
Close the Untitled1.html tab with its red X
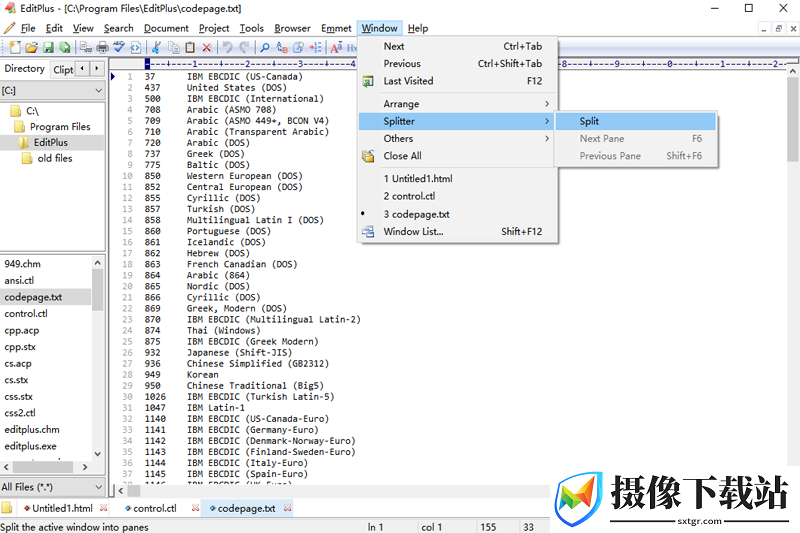[104, 508]
